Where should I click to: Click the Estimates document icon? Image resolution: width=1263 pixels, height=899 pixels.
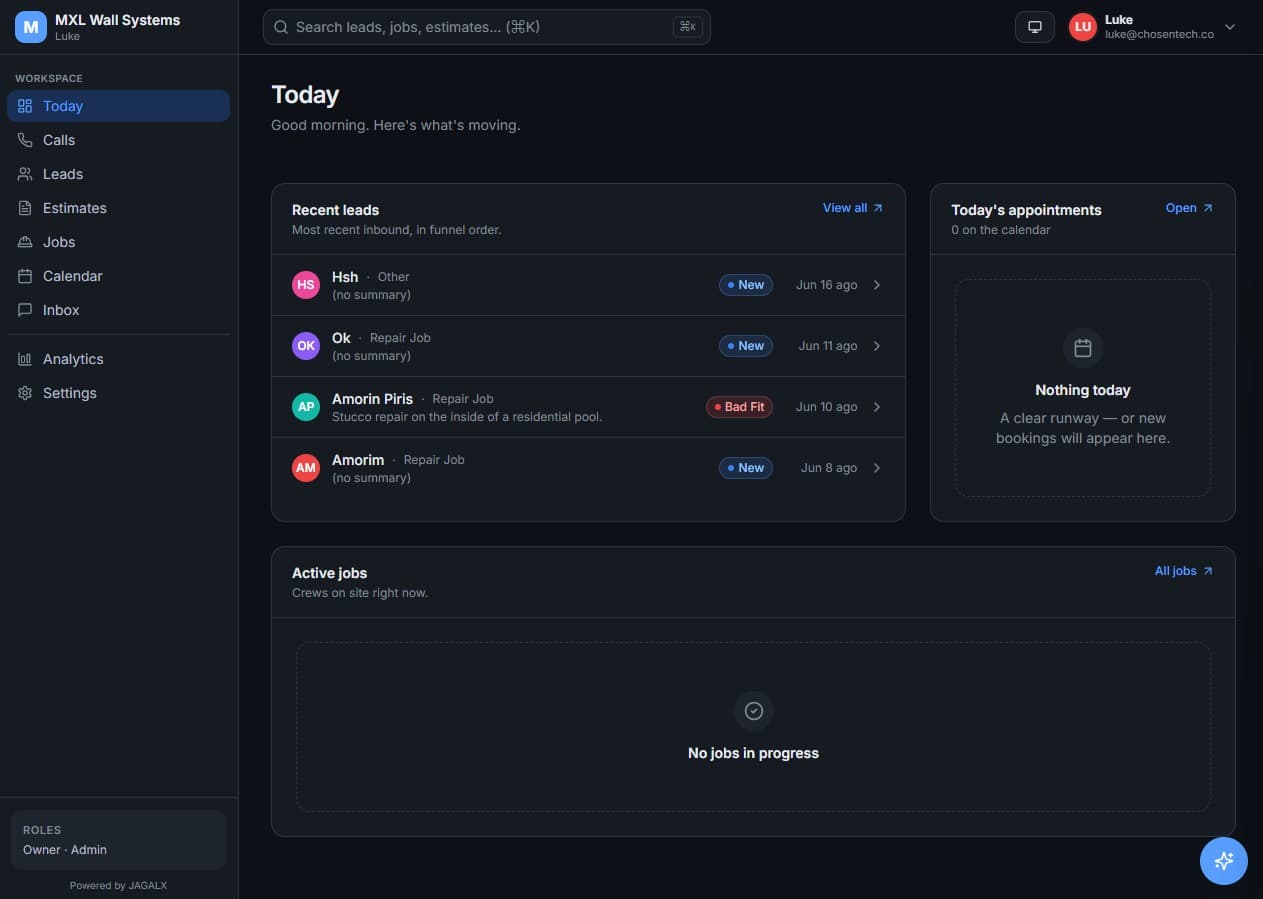pyautogui.click(x=25, y=208)
